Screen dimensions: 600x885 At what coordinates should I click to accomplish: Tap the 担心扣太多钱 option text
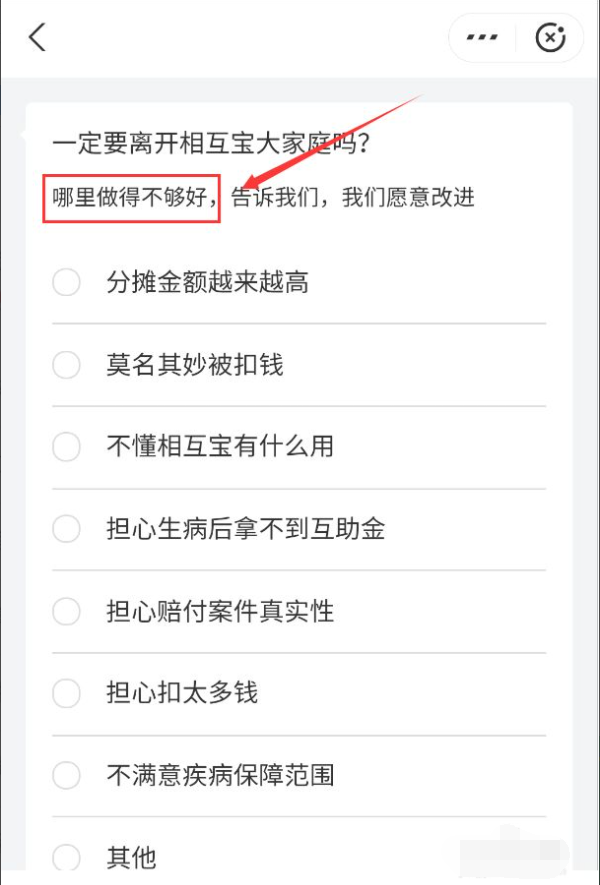click(182, 692)
